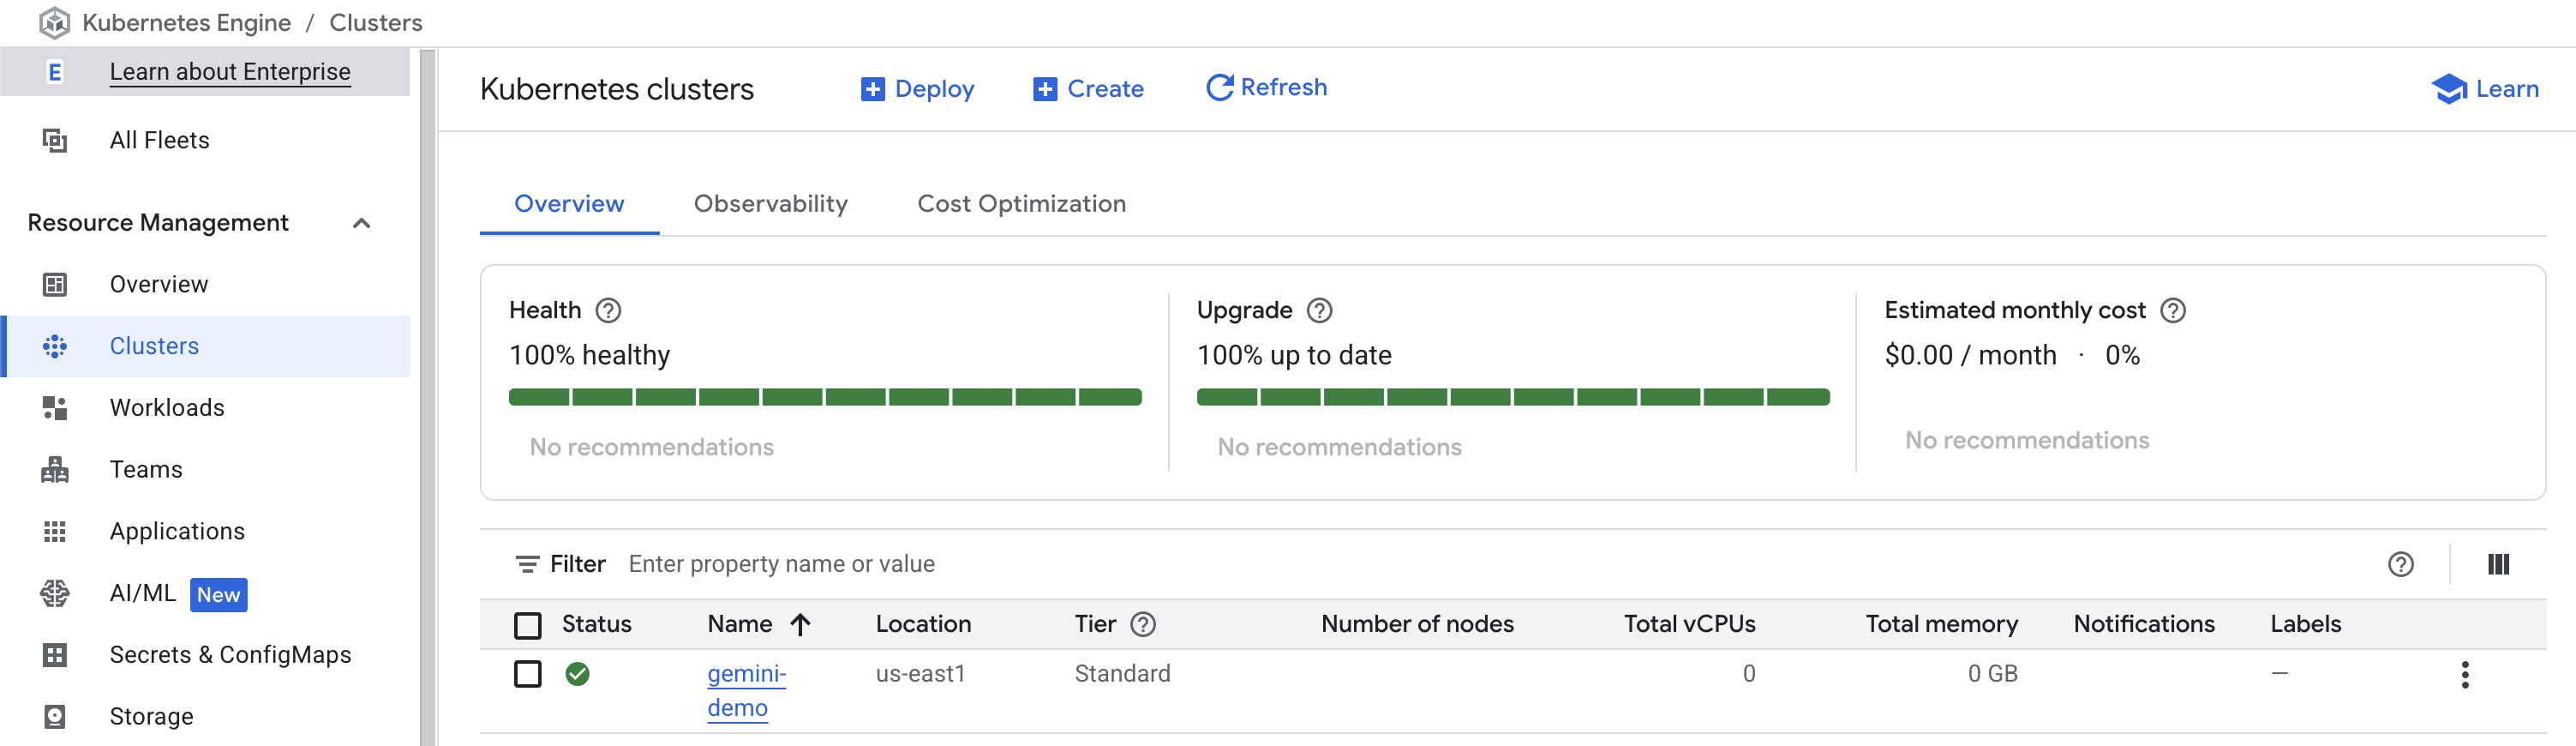
Task: Switch to the Observability tab
Action: (x=770, y=204)
